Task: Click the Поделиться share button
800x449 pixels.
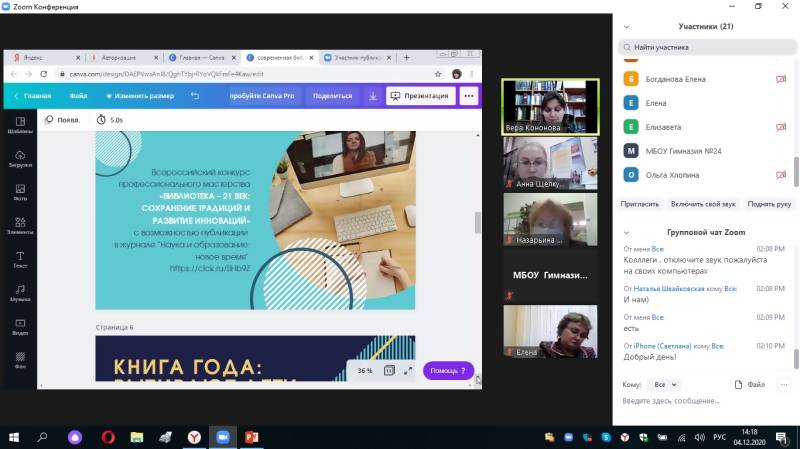Action: [332, 96]
